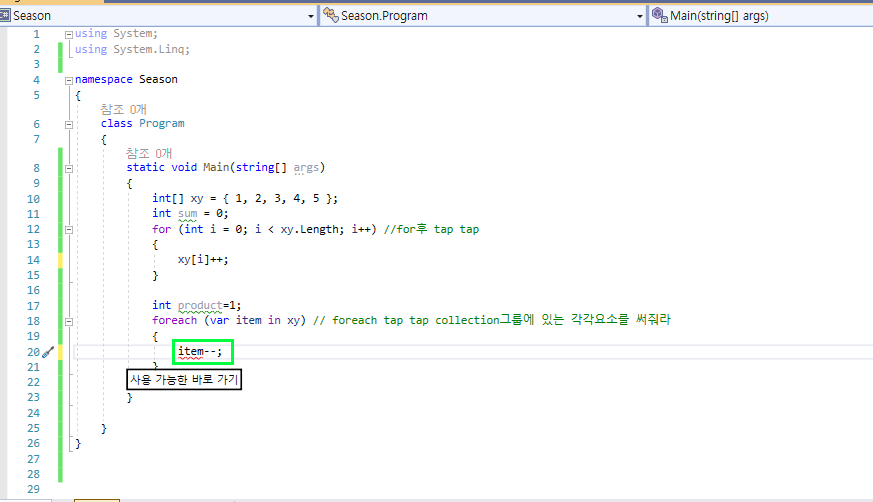The width and height of the screenshot is (873, 502).
Task: Click the foreach keyword on line 18
Action: click(174, 320)
